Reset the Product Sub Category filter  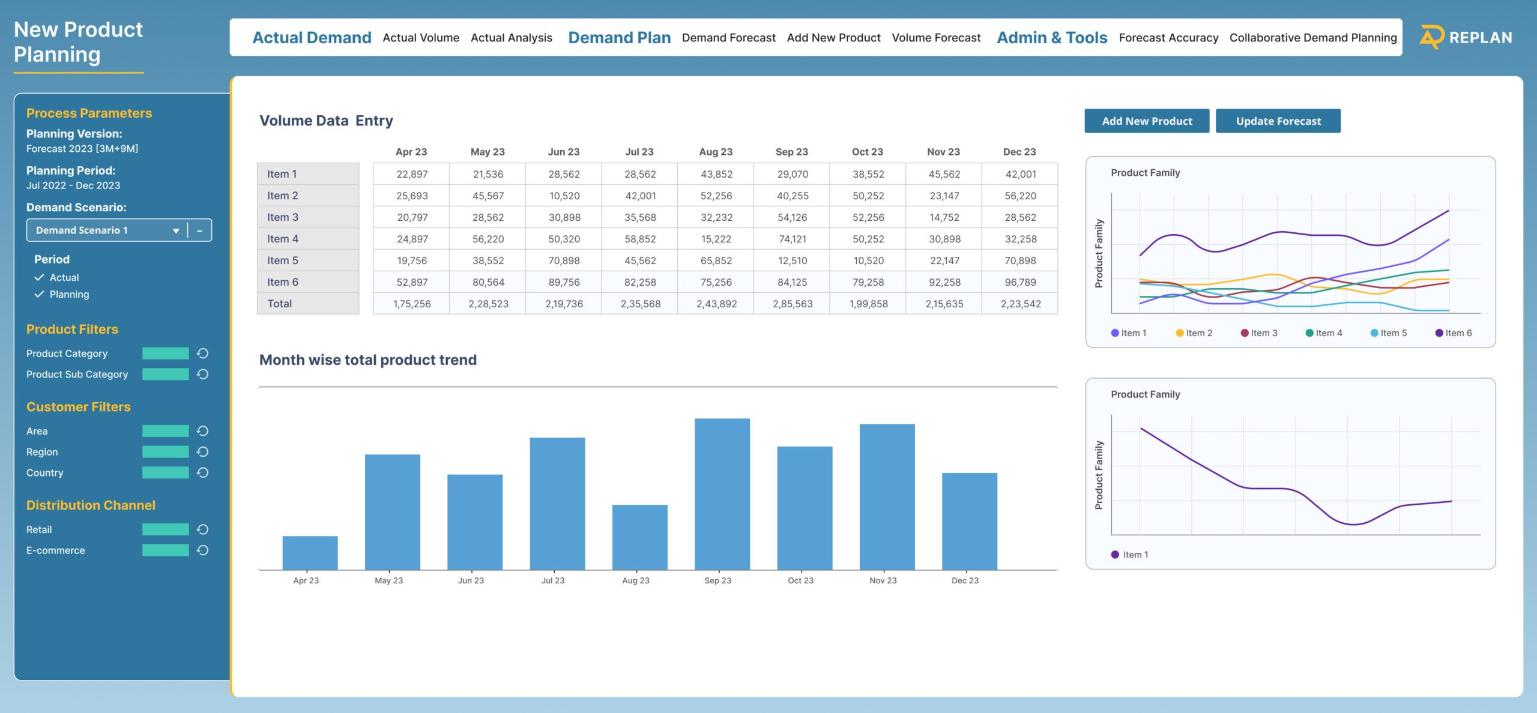[x=203, y=374]
